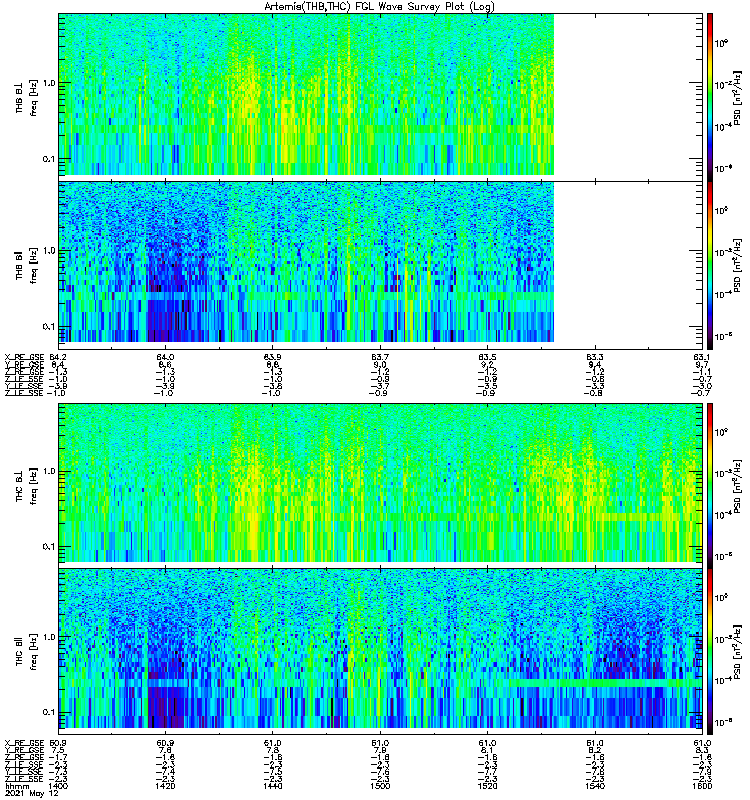Viewport: 750px width, 800px height.
Task: Click the THB X_RE_GSE value '63.7'
Action: pyautogui.click(x=380, y=357)
